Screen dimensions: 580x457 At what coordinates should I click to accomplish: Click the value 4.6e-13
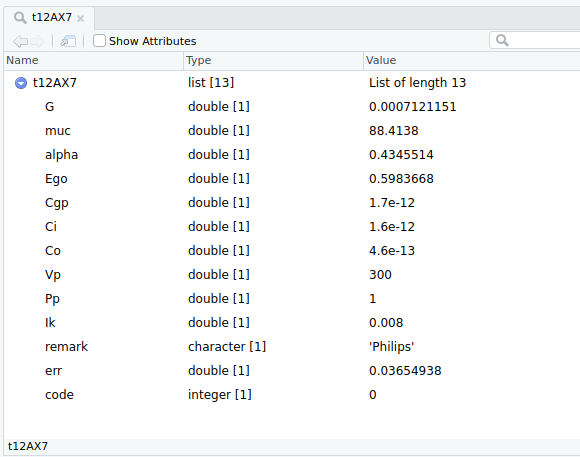pyautogui.click(x=392, y=251)
